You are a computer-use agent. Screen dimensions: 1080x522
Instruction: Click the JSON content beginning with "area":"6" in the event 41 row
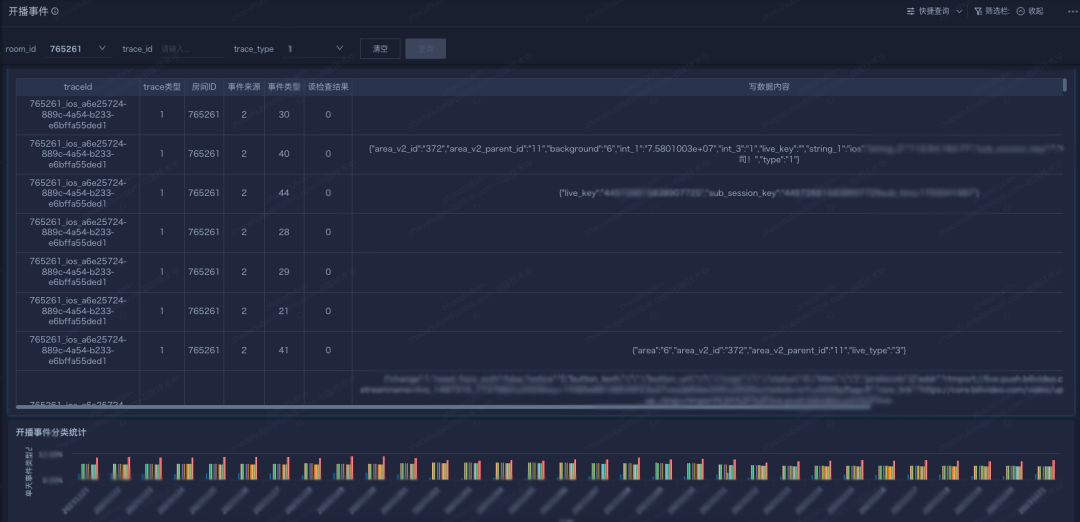[769, 351]
